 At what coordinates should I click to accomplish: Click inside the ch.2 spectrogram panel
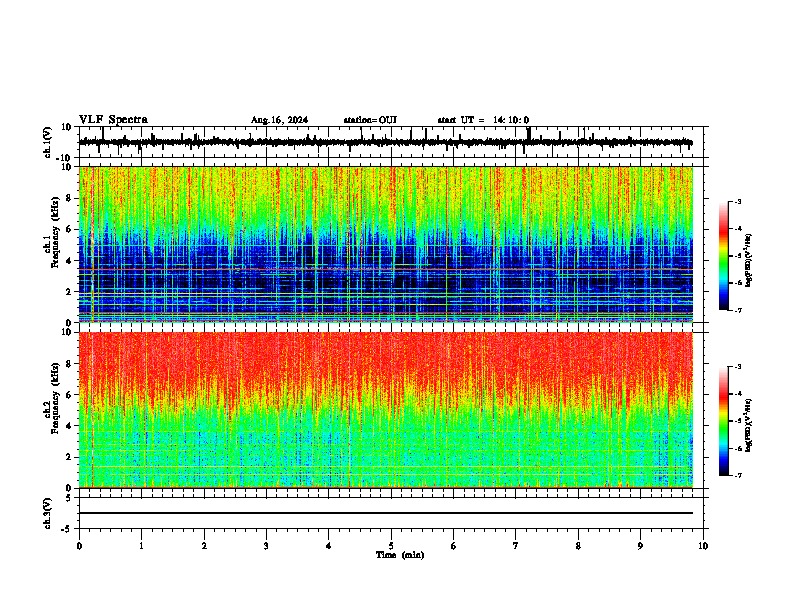click(385, 410)
